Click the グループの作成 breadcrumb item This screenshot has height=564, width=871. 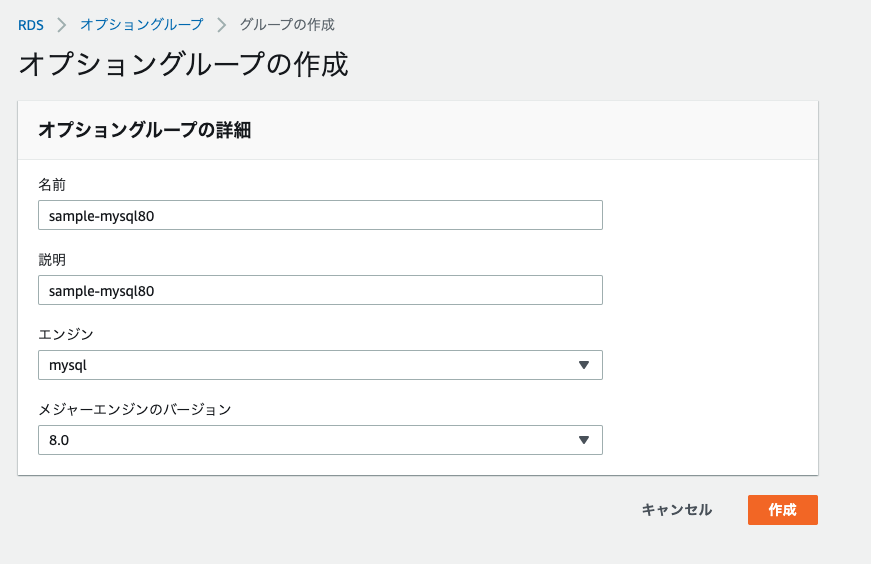click(x=287, y=23)
